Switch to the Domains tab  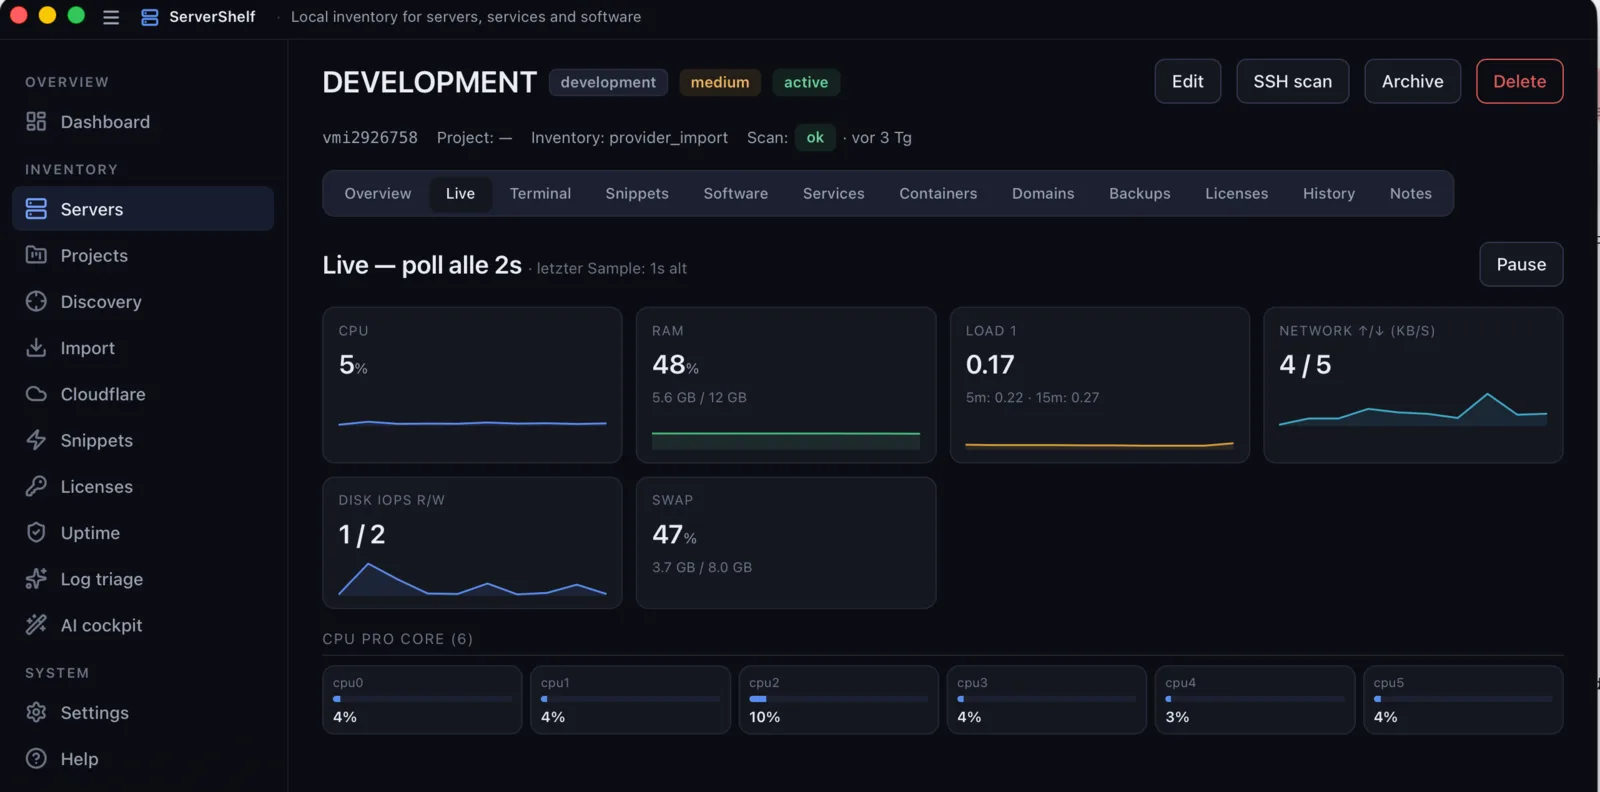(1043, 193)
